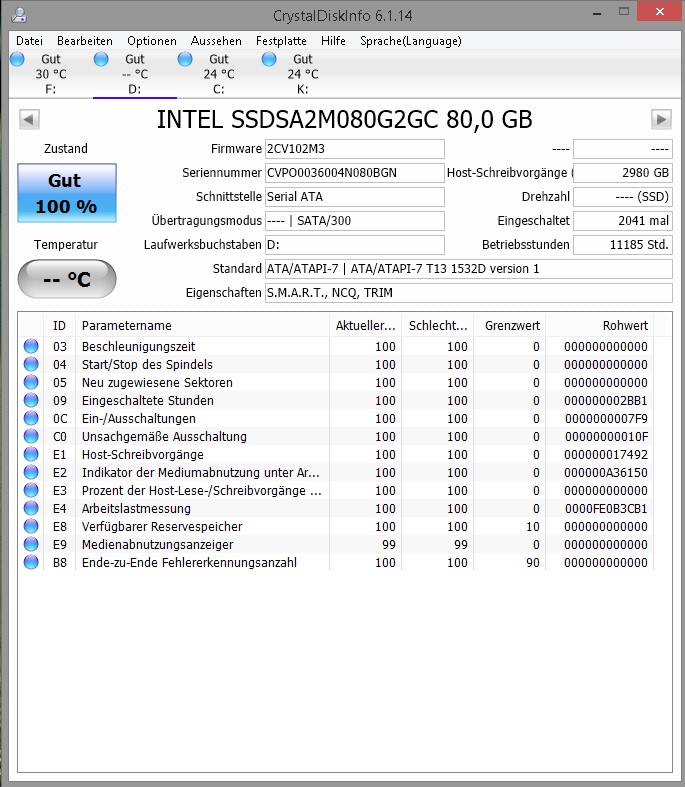Click the Übertragungsmodus field SATA/300
The height and width of the screenshot is (787, 685).
355,221
